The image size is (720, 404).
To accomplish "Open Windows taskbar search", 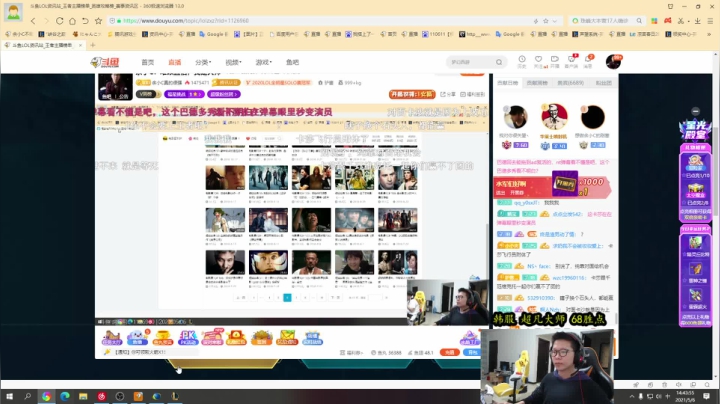I will pos(28,396).
